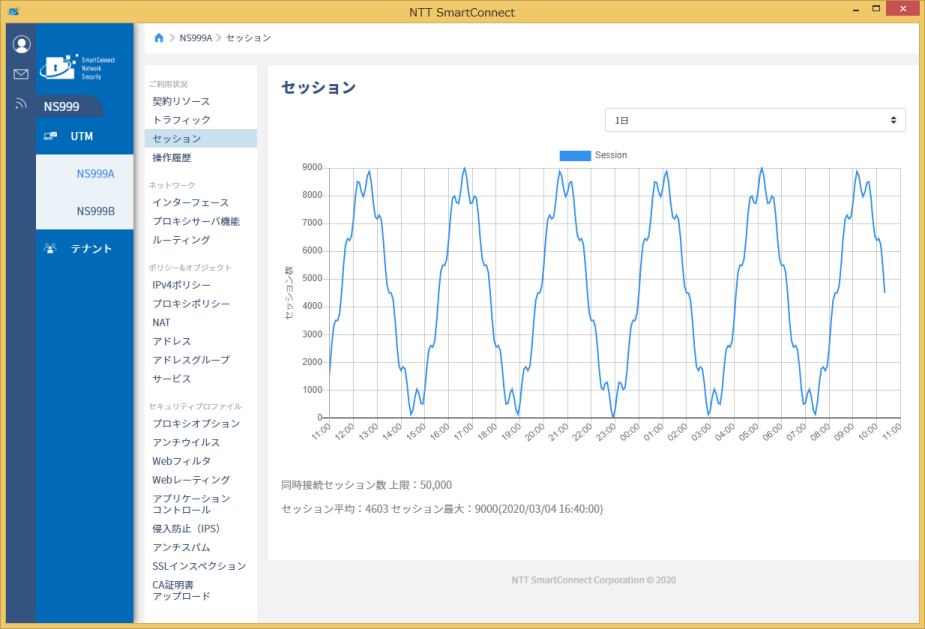Open the mail messages icon

[21, 74]
